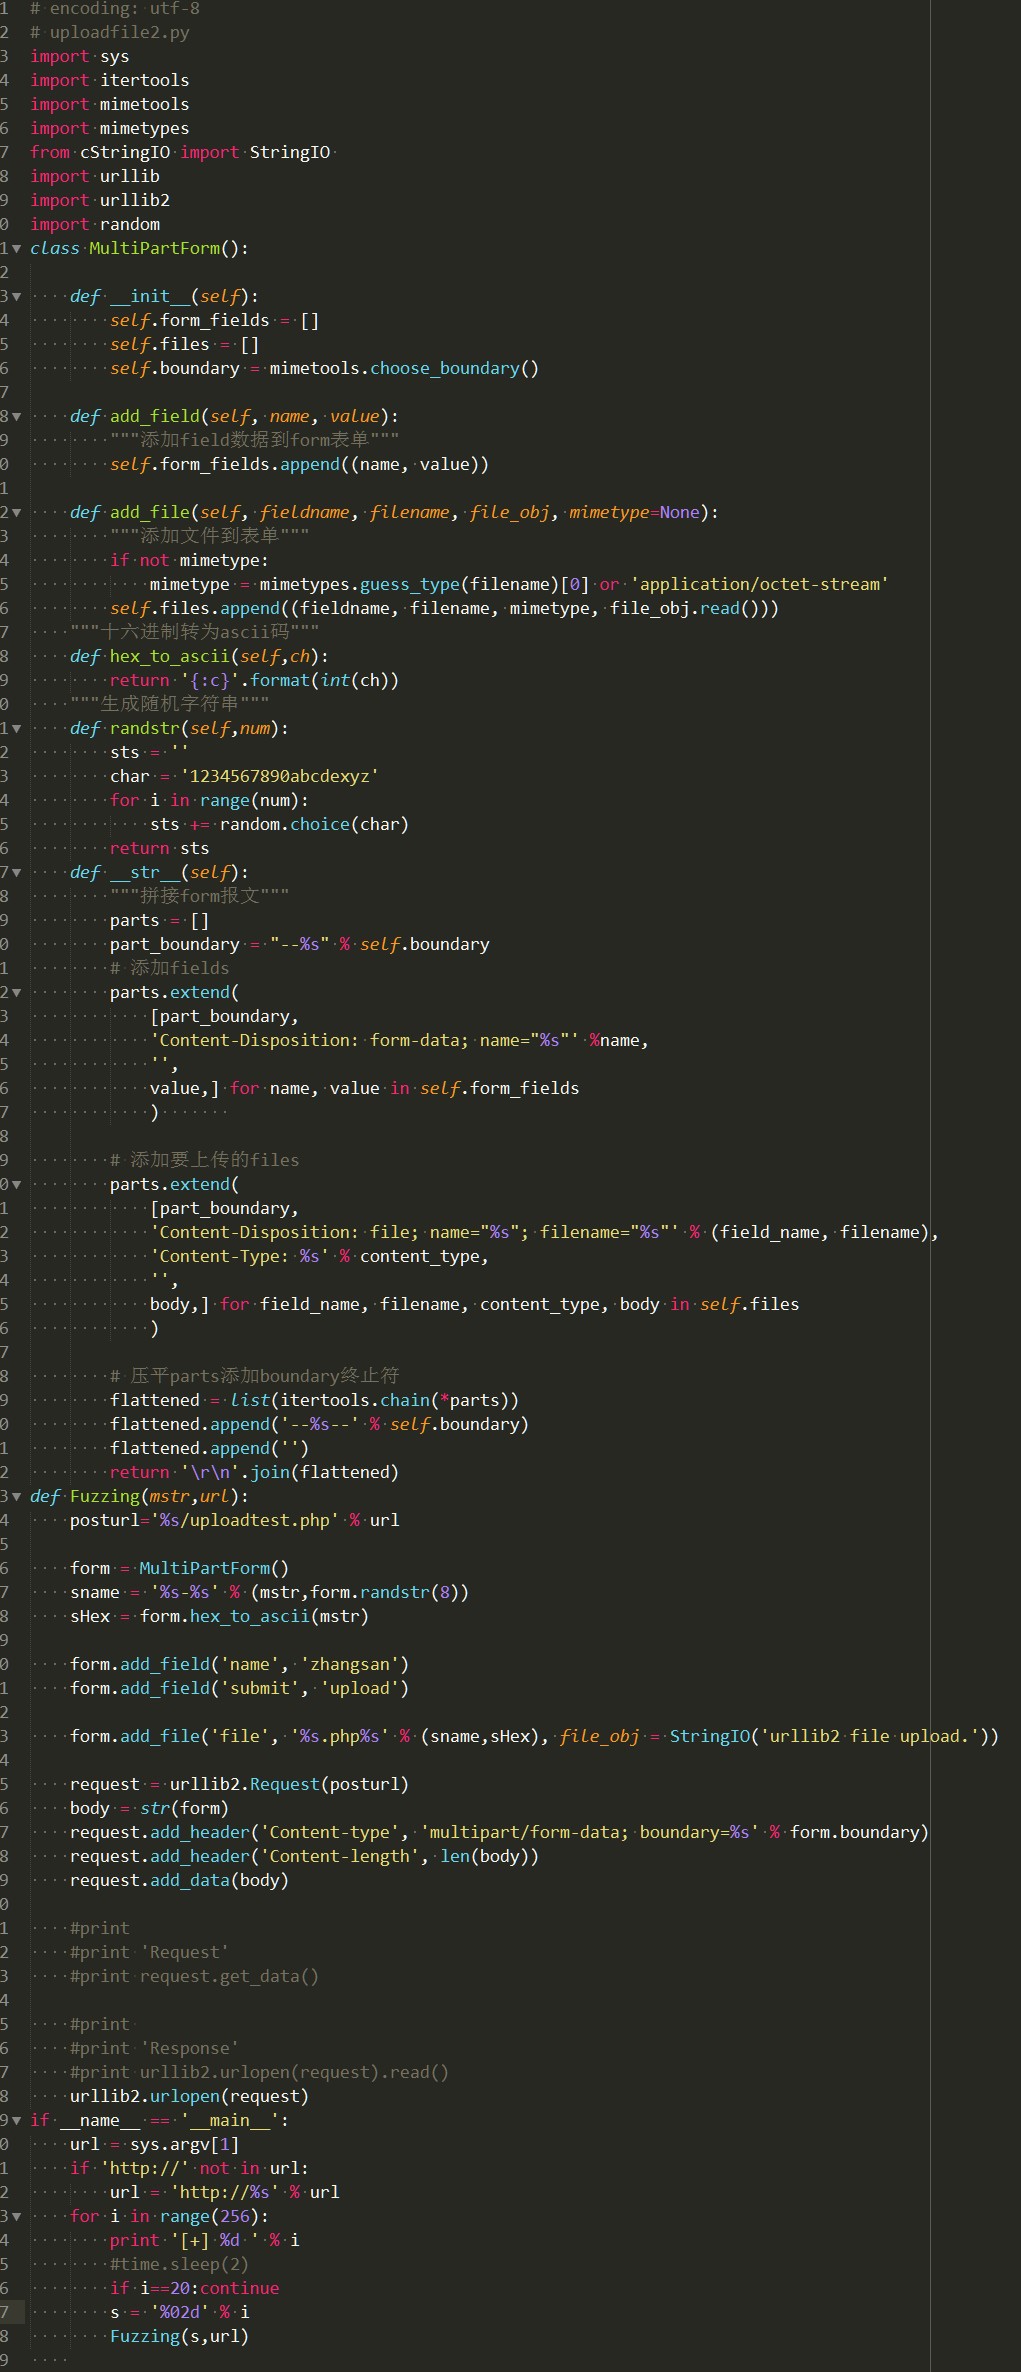Click the 'Content-Type: %s' string
The height and width of the screenshot is (2372, 1021).
click(240, 1256)
